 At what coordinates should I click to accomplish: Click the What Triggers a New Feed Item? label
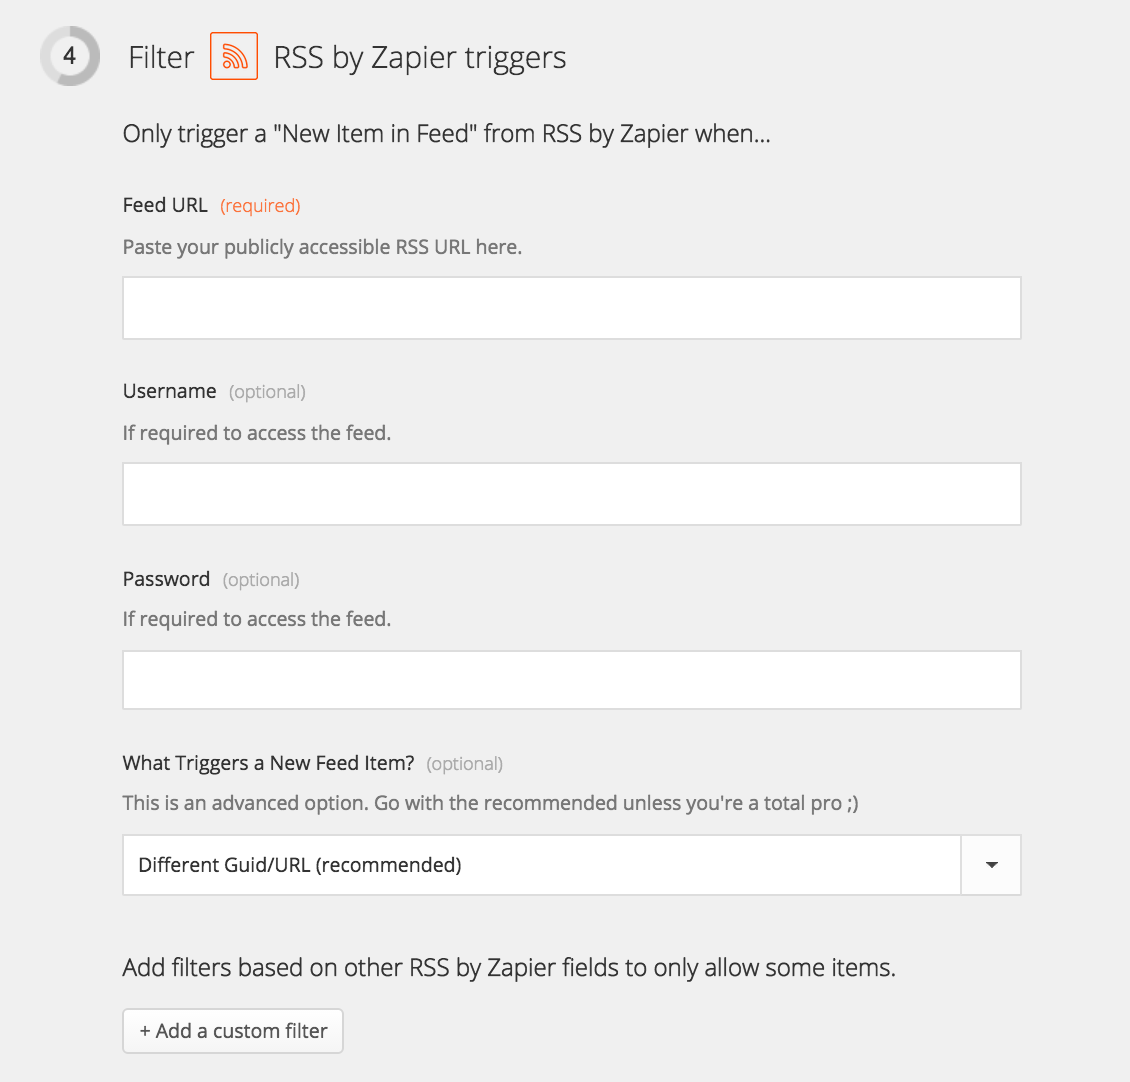coord(268,763)
